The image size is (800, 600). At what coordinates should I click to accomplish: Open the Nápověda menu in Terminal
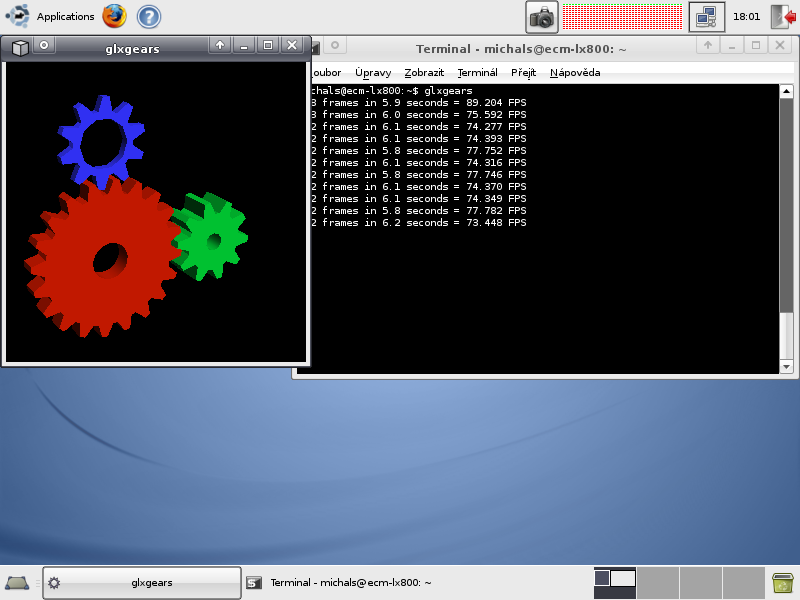pyautogui.click(x=575, y=72)
